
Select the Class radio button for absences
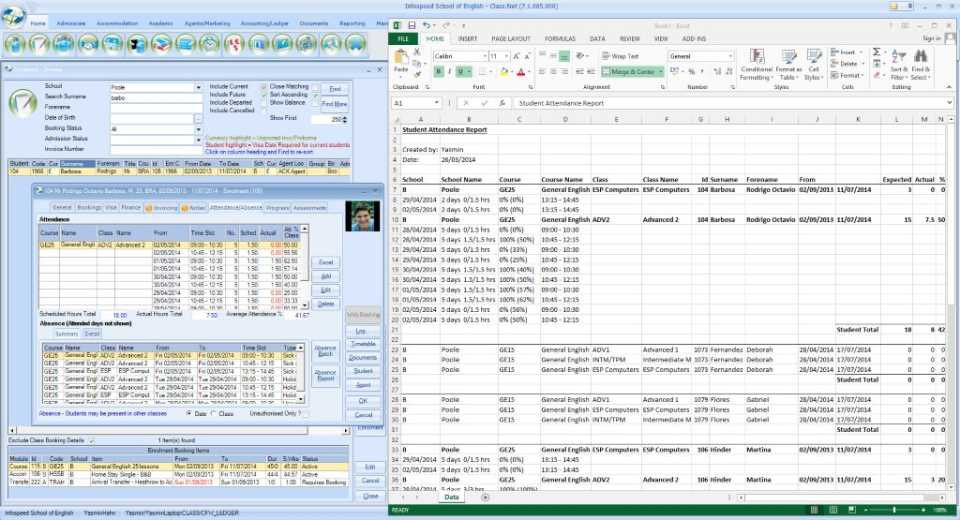click(x=214, y=413)
